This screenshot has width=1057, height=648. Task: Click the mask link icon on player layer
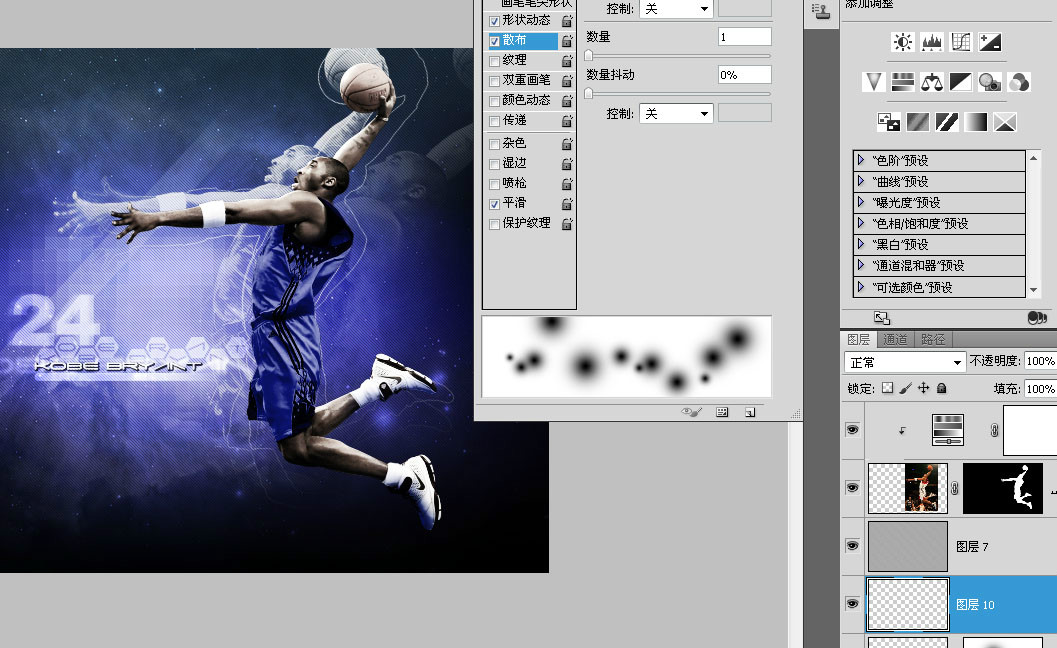955,488
